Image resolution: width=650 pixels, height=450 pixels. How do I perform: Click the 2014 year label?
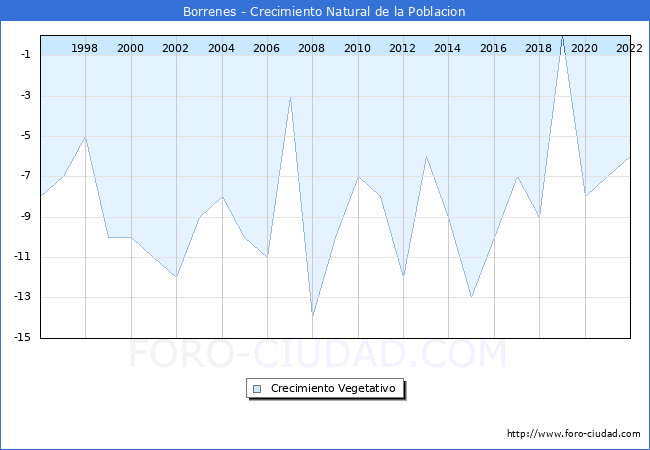447,48
